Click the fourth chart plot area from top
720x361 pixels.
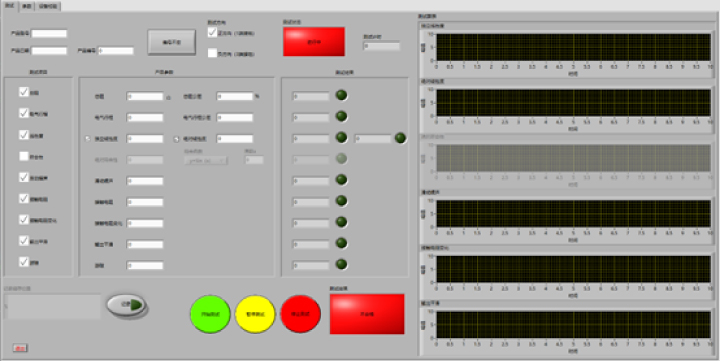coord(573,214)
